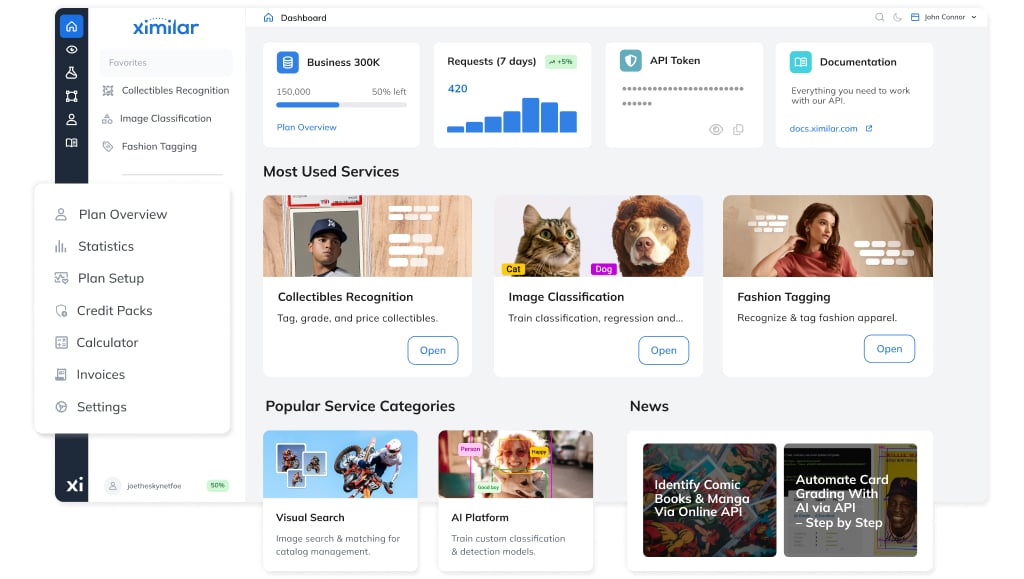Select the bounding-box annotation sidebar icon
The image size is (1024, 579).
click(x=71, y=96)
